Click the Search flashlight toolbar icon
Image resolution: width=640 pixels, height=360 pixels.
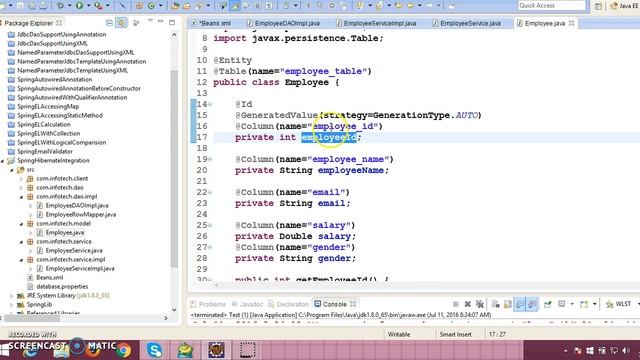click(199, 6)
